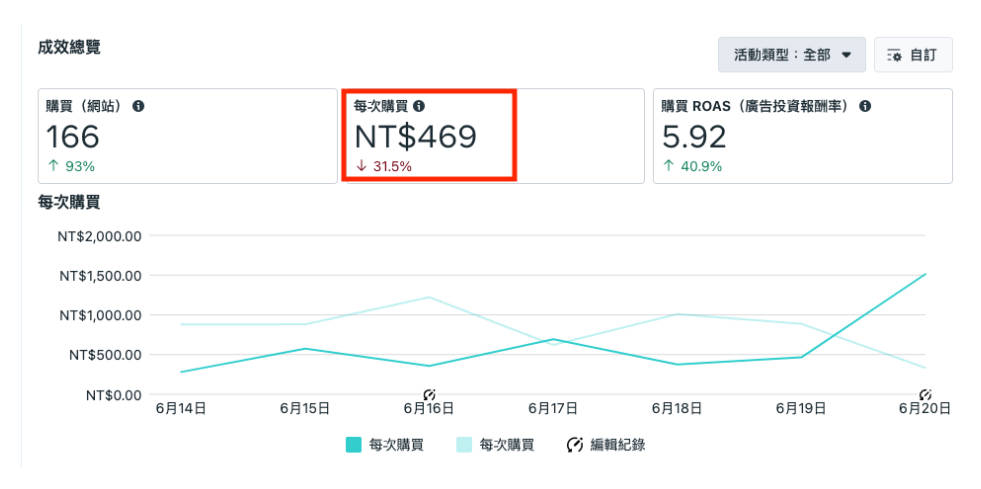Click light line peak at 6月16日
This screenshot has height=489, width=981.
point(429,297)
